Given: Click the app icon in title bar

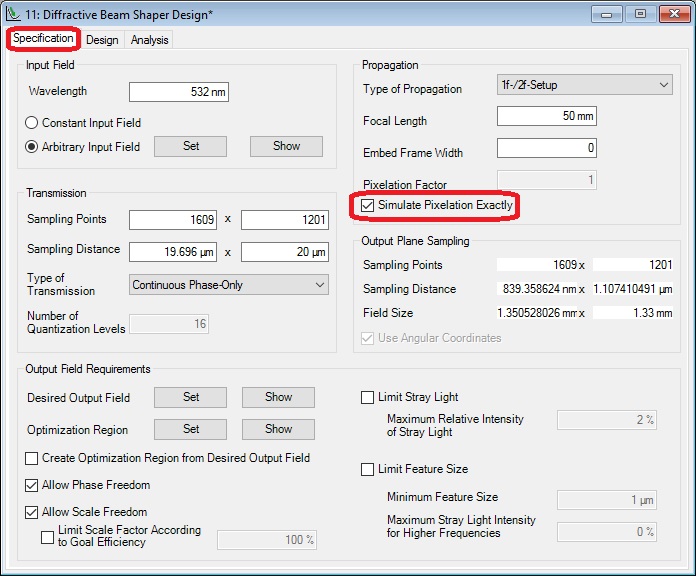Looking at the screenshot, I should tap(14, 14).
